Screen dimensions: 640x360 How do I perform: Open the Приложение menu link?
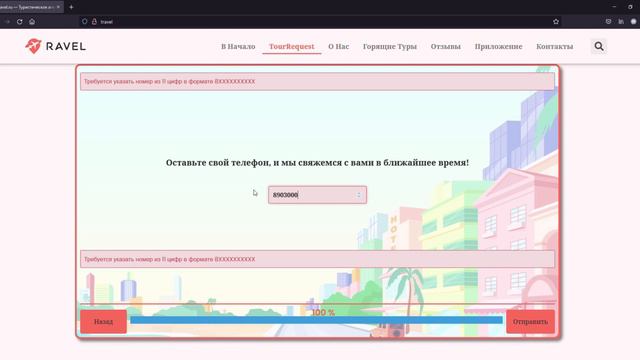coord(498,47)
